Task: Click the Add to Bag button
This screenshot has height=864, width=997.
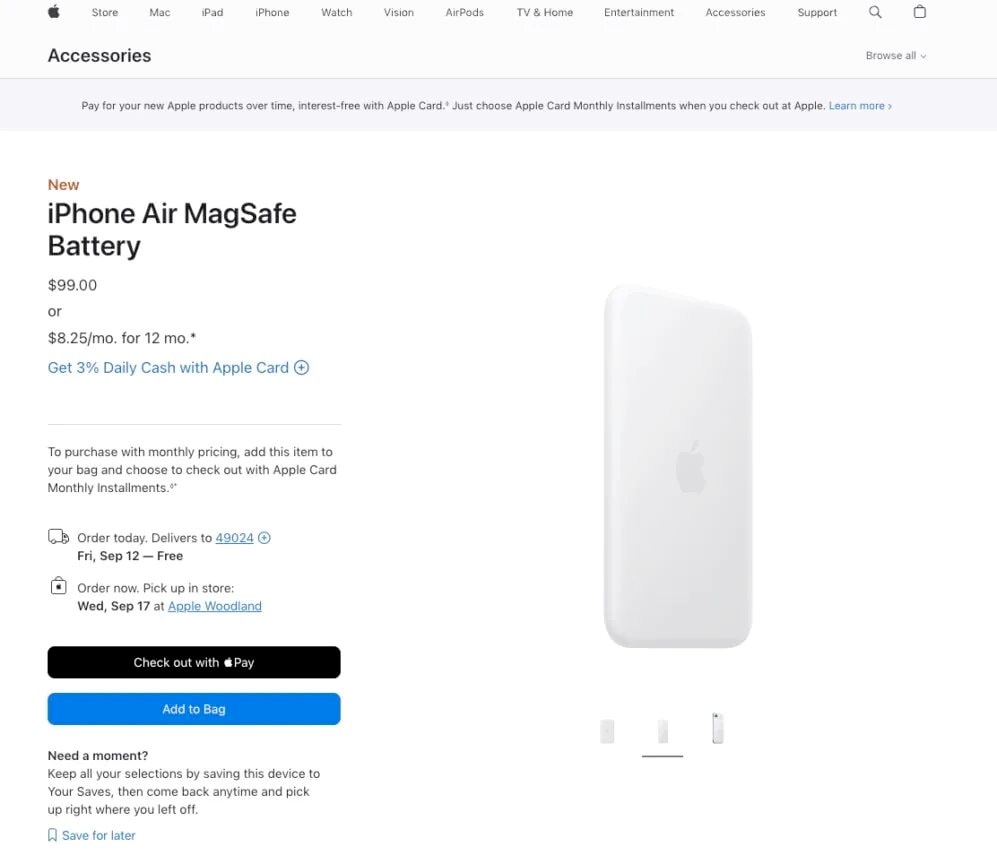Action: [x=193, y=708]
